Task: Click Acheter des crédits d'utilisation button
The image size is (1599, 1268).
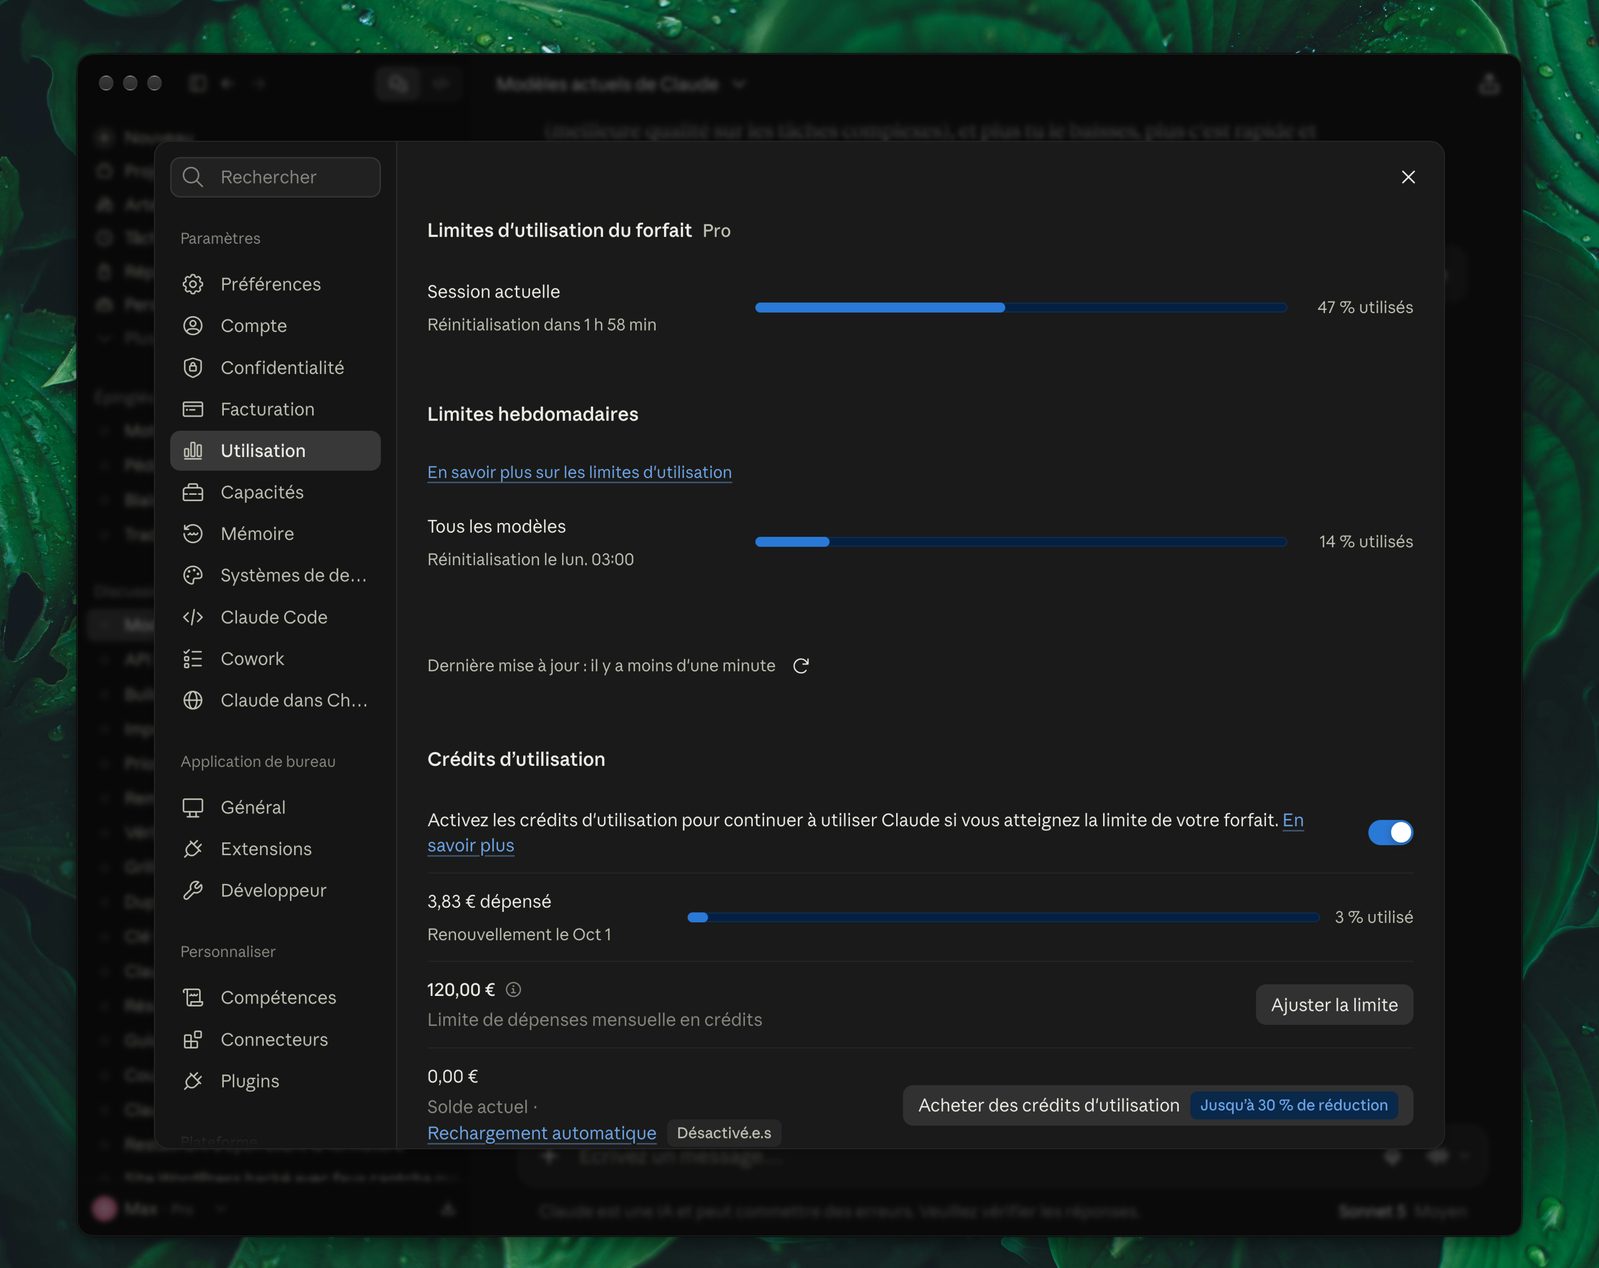Action: (1157, 1105)
